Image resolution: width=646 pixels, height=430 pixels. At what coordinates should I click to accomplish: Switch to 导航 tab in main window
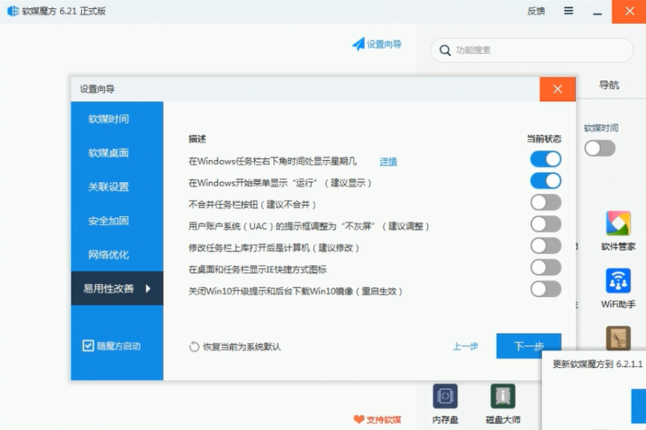point(609,85)
